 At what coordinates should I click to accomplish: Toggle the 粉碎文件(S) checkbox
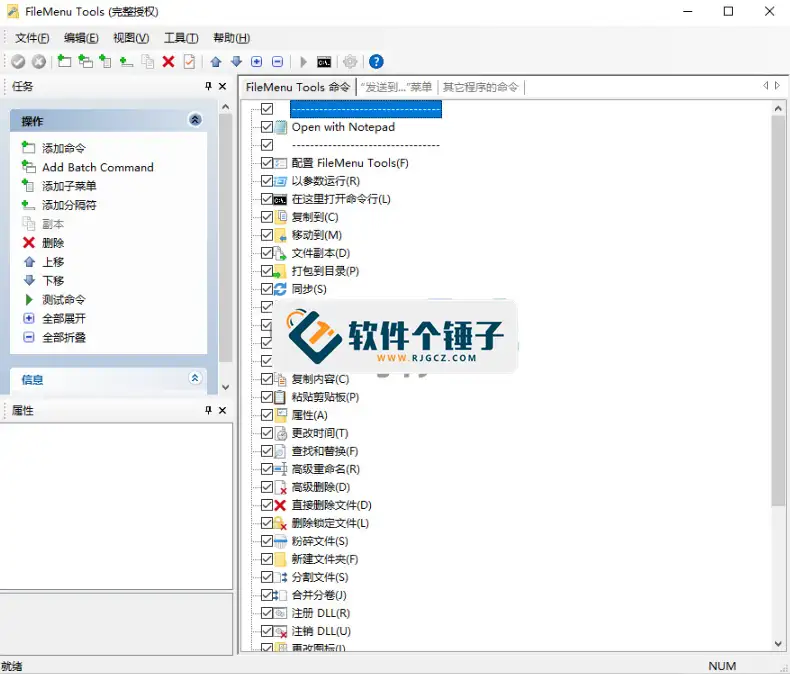coord(267,542)
